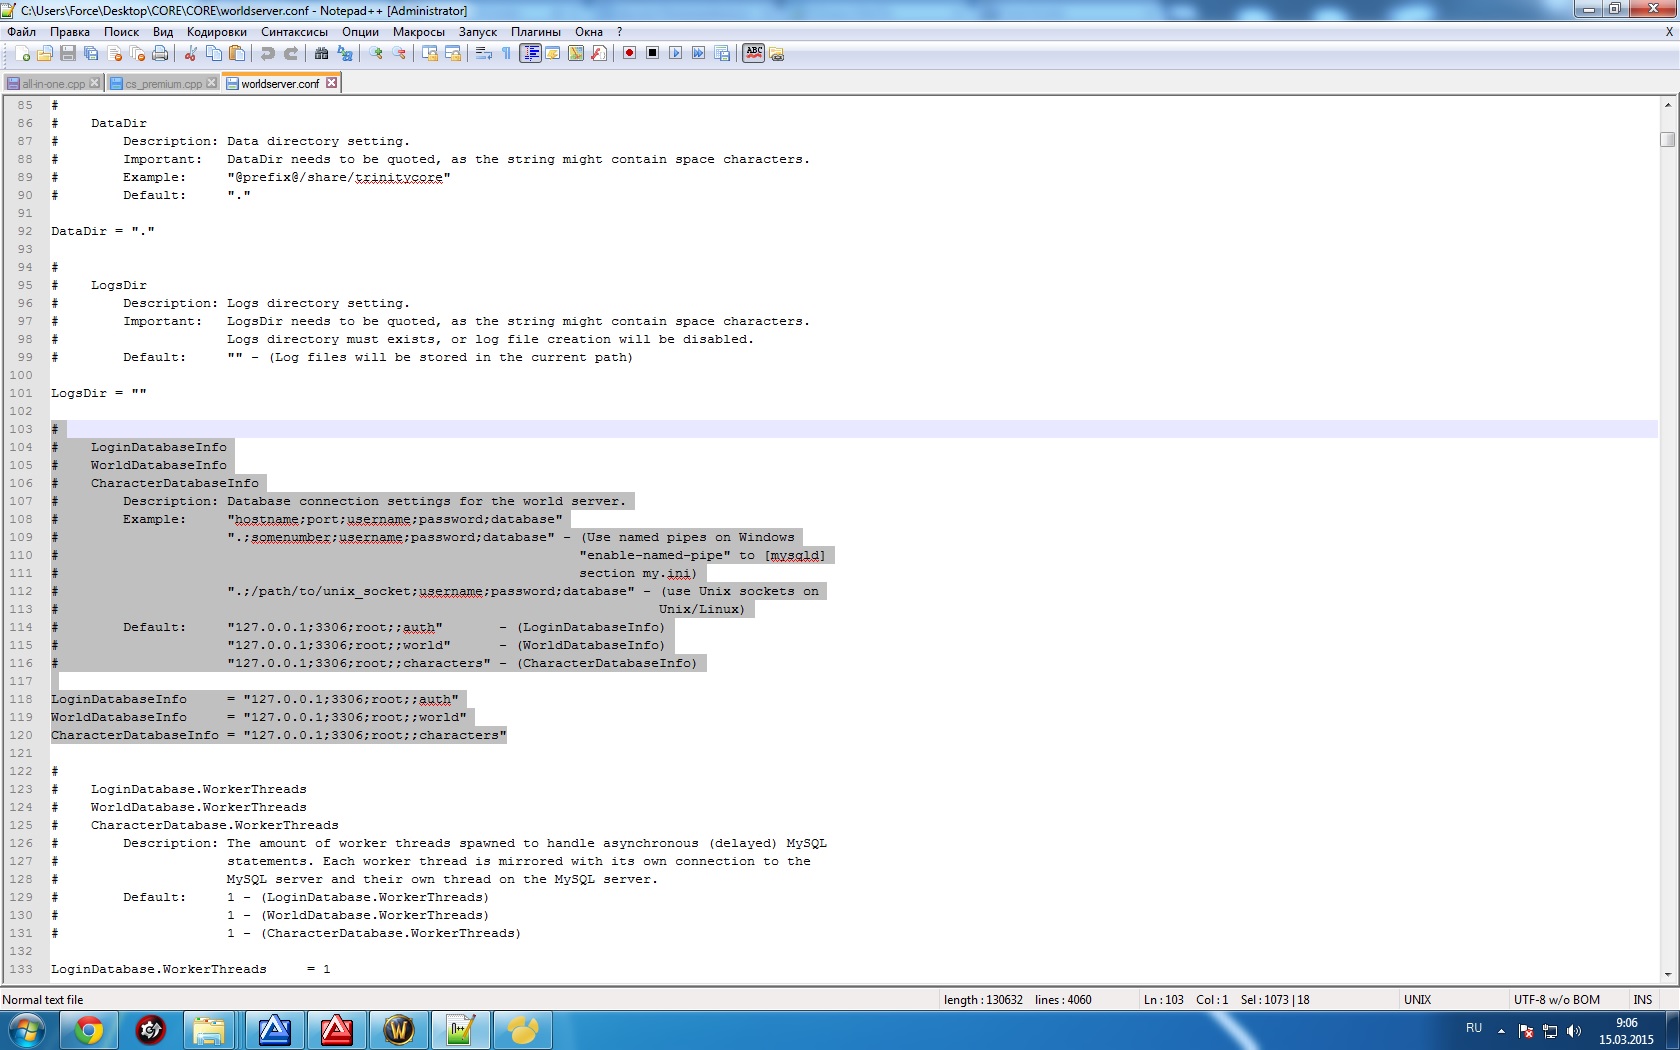Open the World of Warcraft taskbar icon
This screenshot has height=1050, width=1680.
[398, 1030]
